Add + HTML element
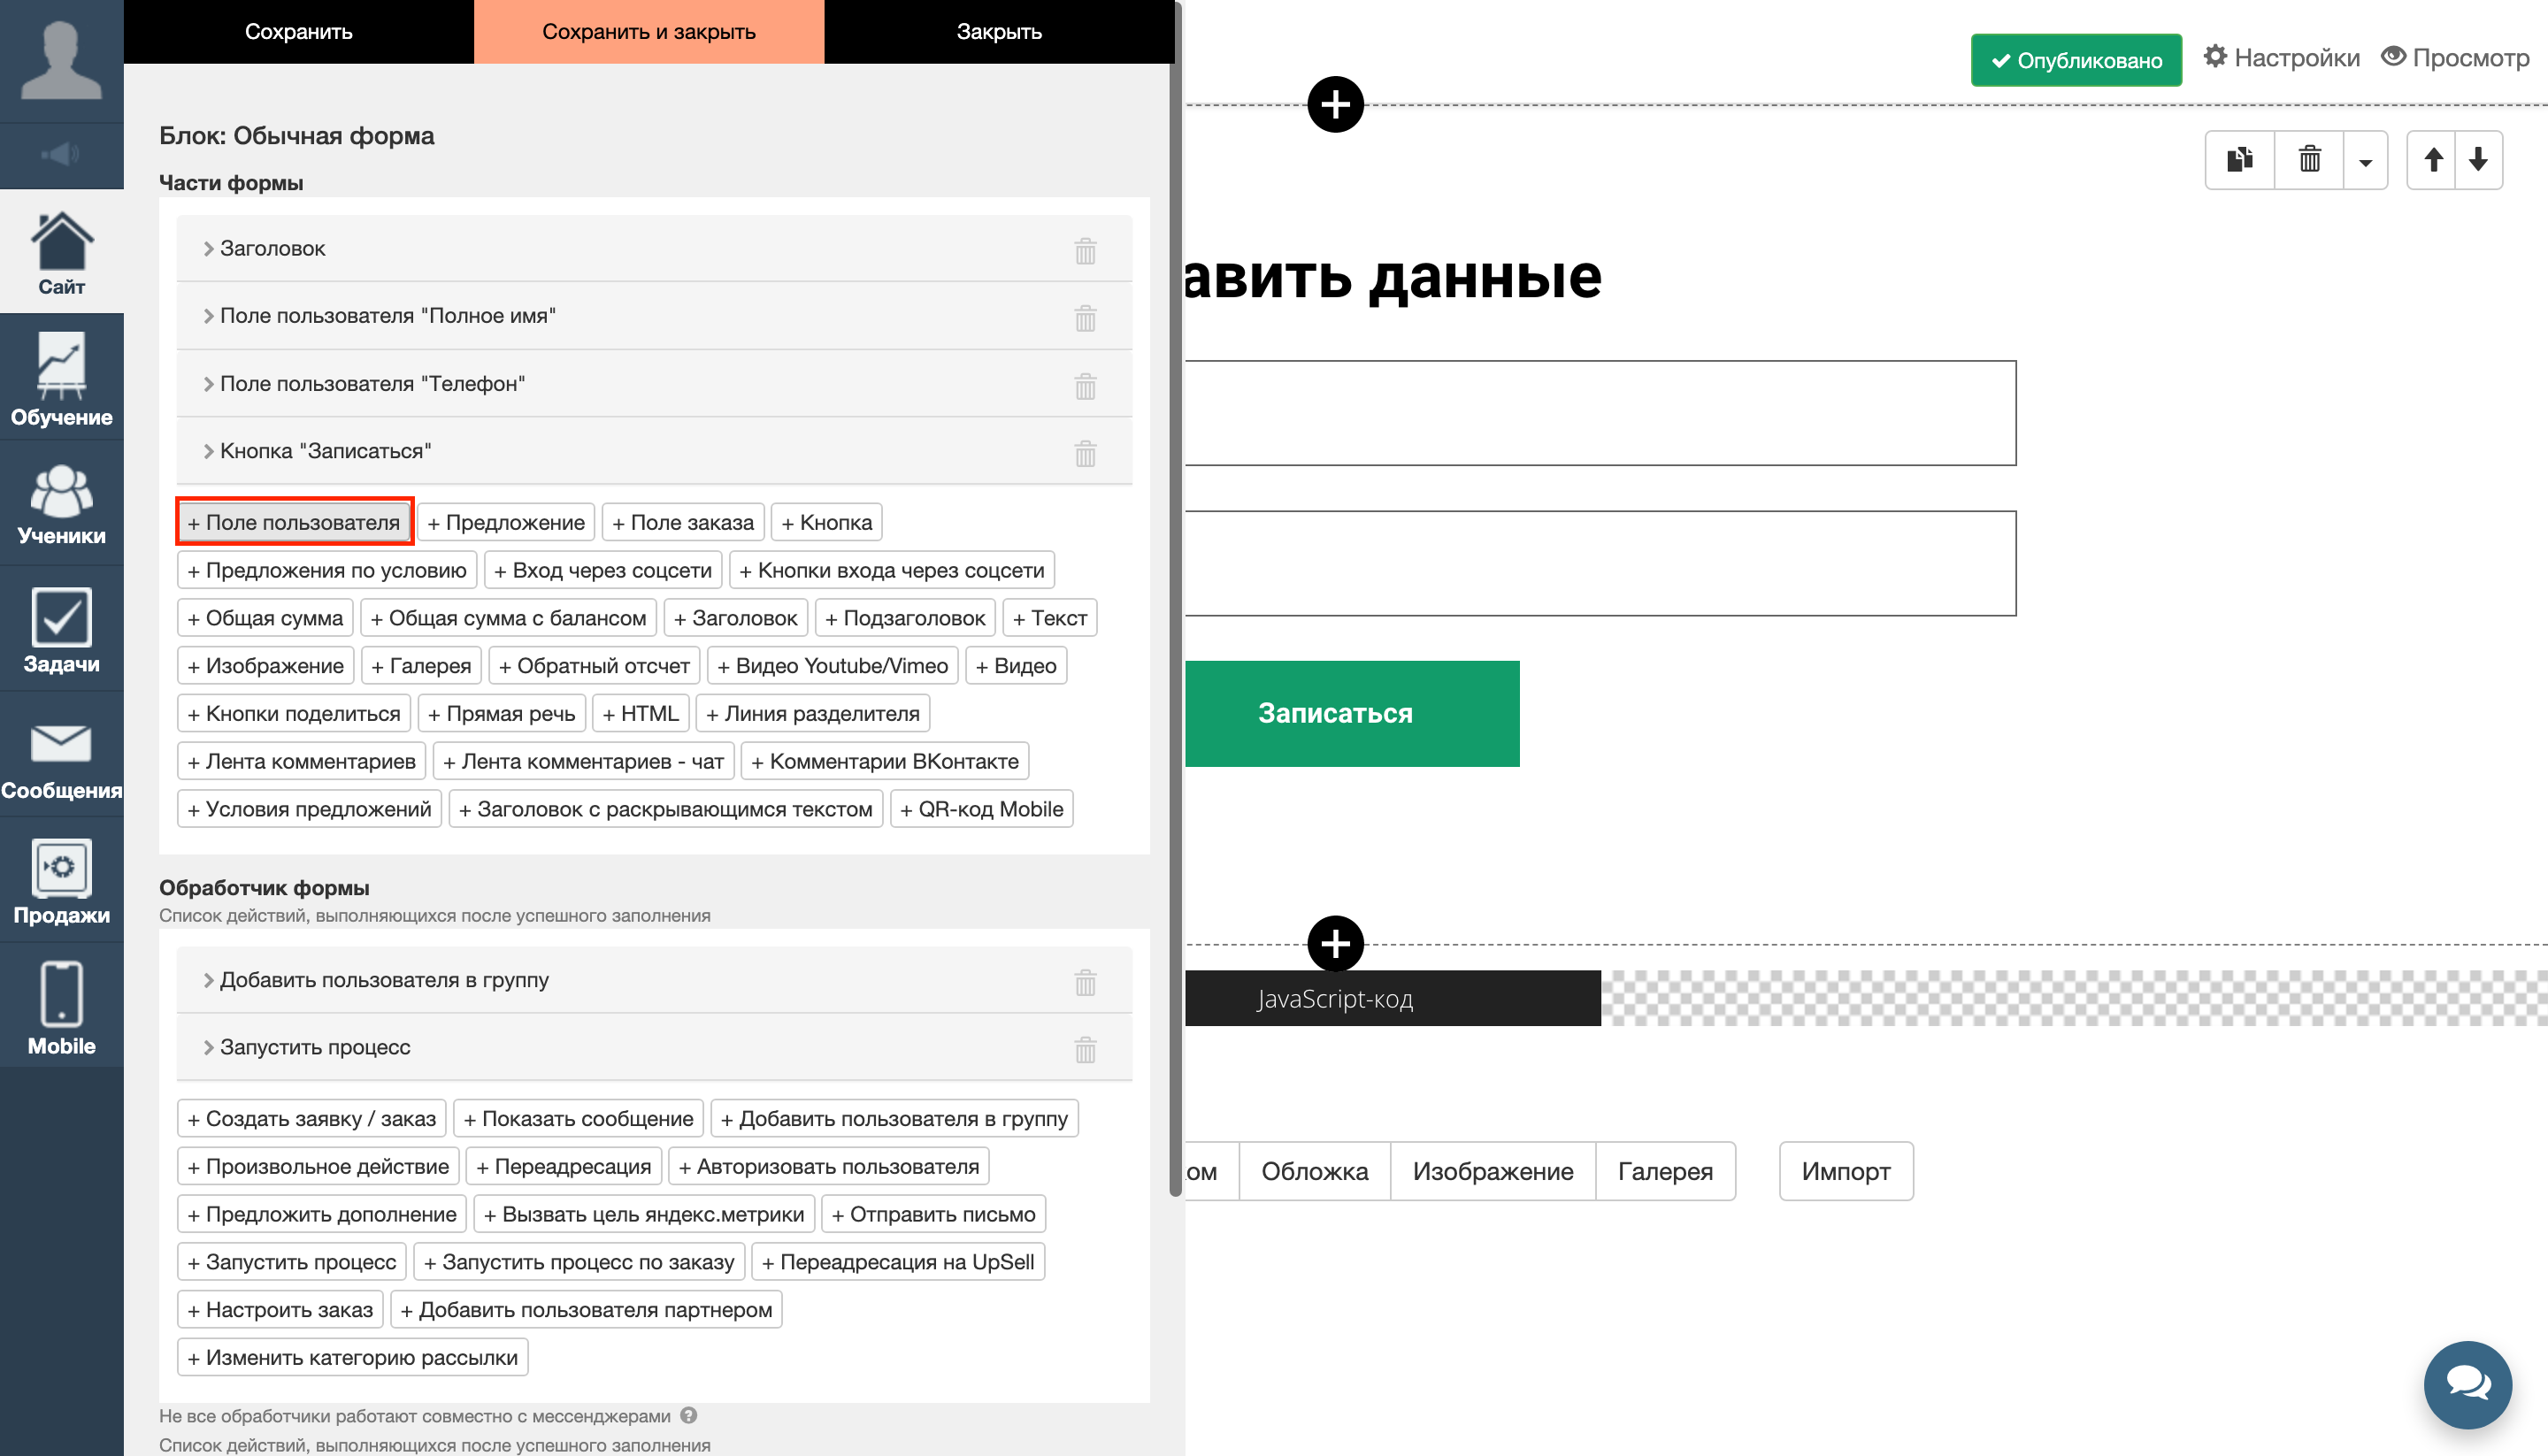Screen dimensions: 2548x1456 [640, 713]
